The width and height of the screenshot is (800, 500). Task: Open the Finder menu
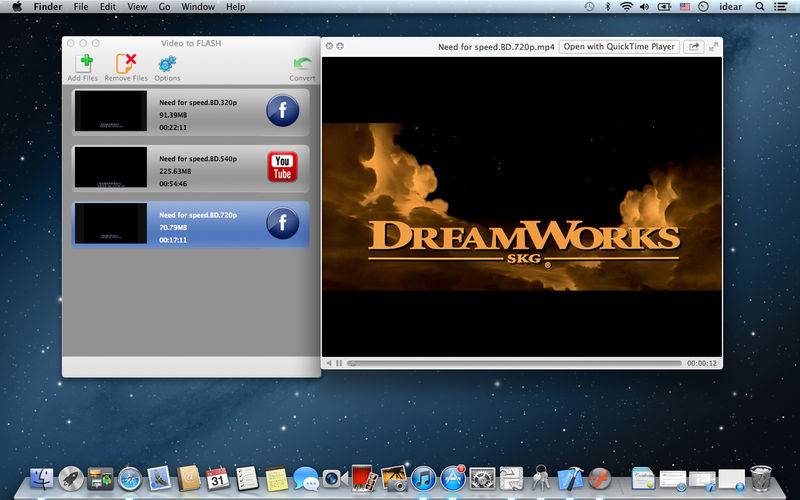(47, 7)
